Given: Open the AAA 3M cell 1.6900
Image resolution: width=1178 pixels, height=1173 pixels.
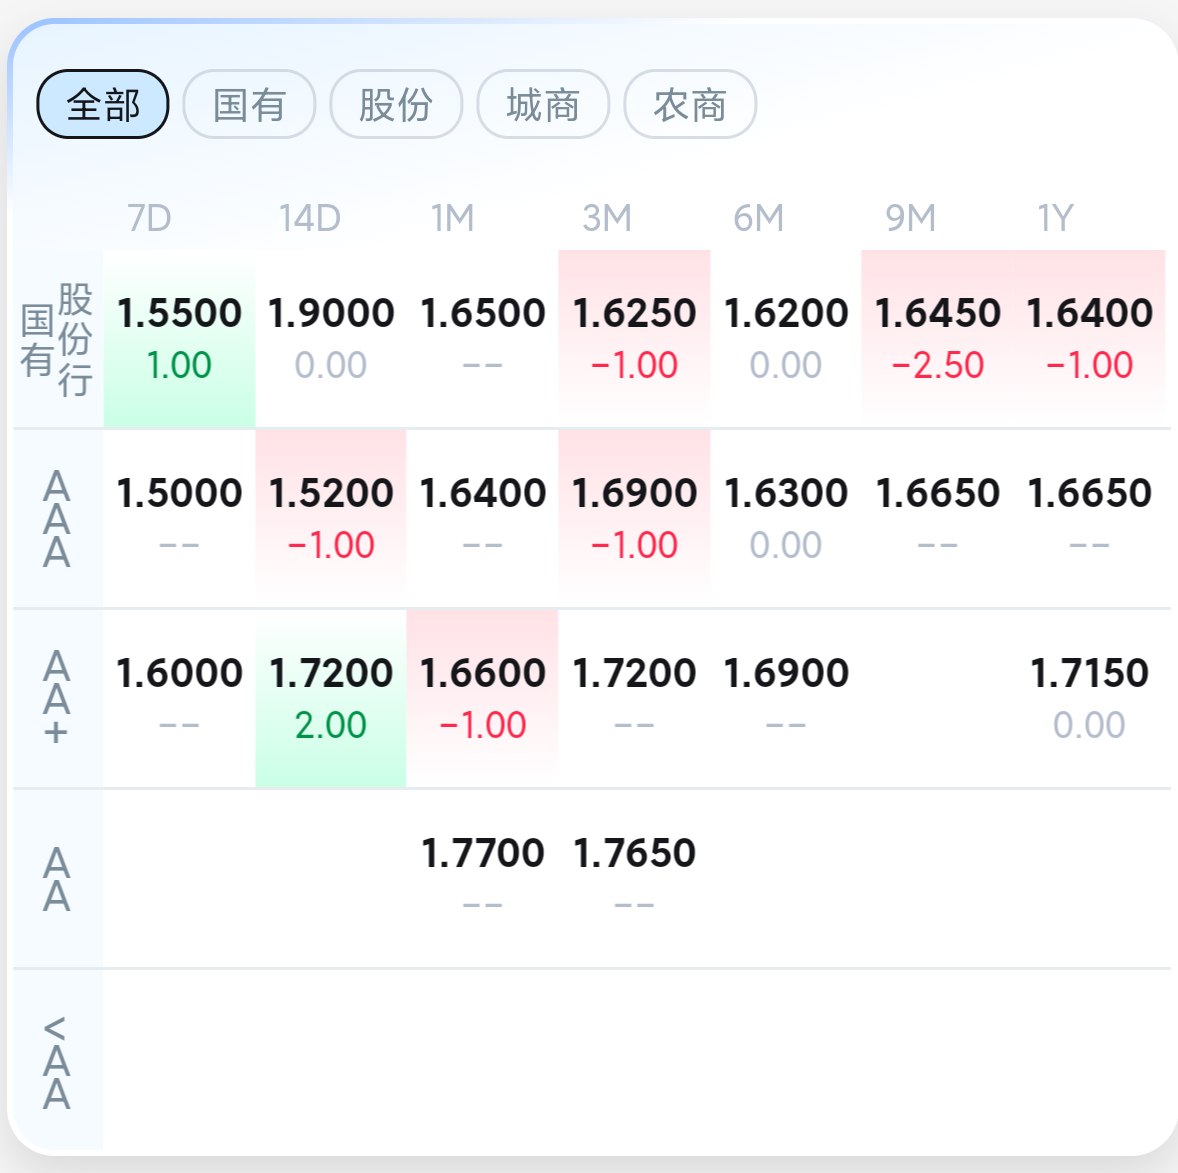Looking at the screenshot, I should click(x=634, y=518).
